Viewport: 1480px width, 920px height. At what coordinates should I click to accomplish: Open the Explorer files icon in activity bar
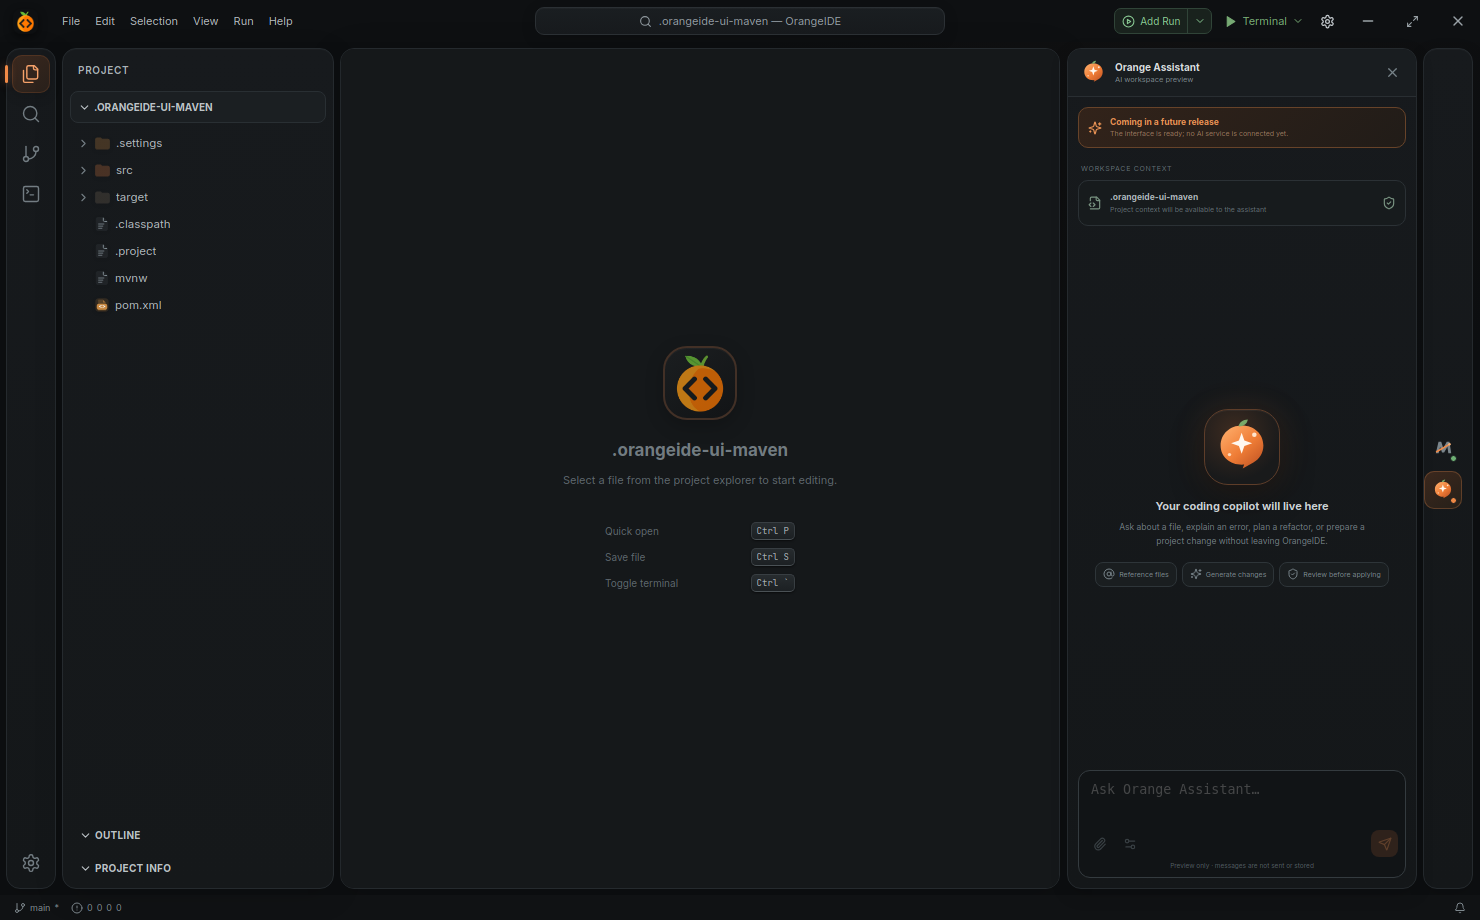point(31,74)
